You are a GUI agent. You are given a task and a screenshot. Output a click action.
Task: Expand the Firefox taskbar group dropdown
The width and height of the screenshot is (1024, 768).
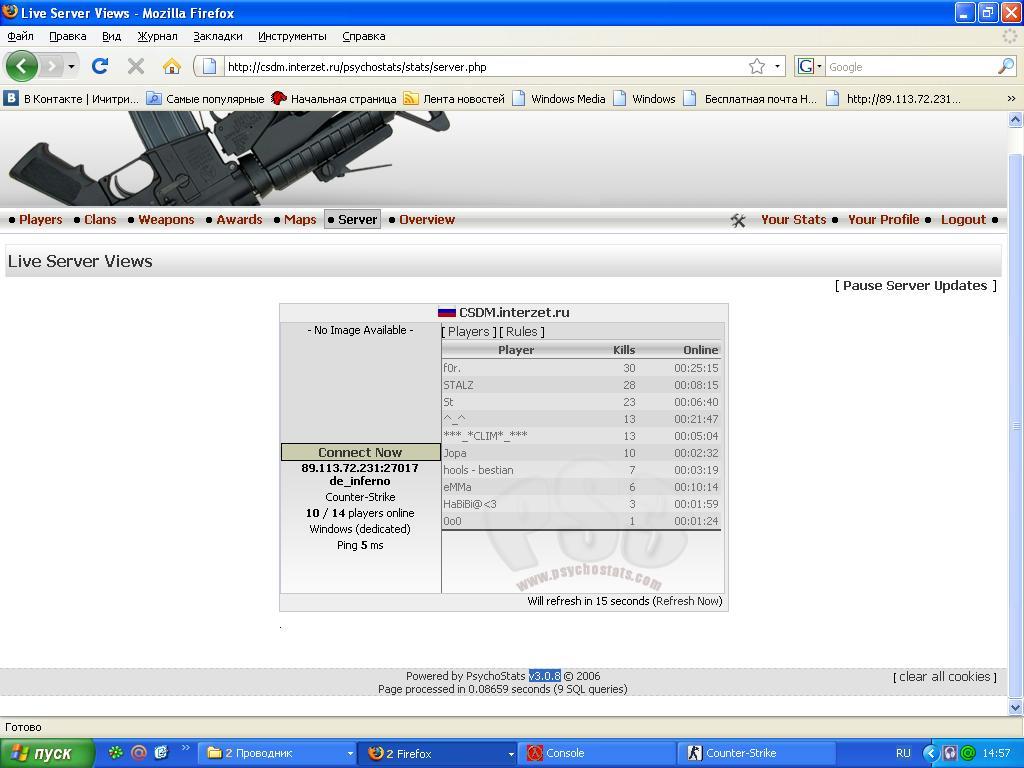coord(511,754)
